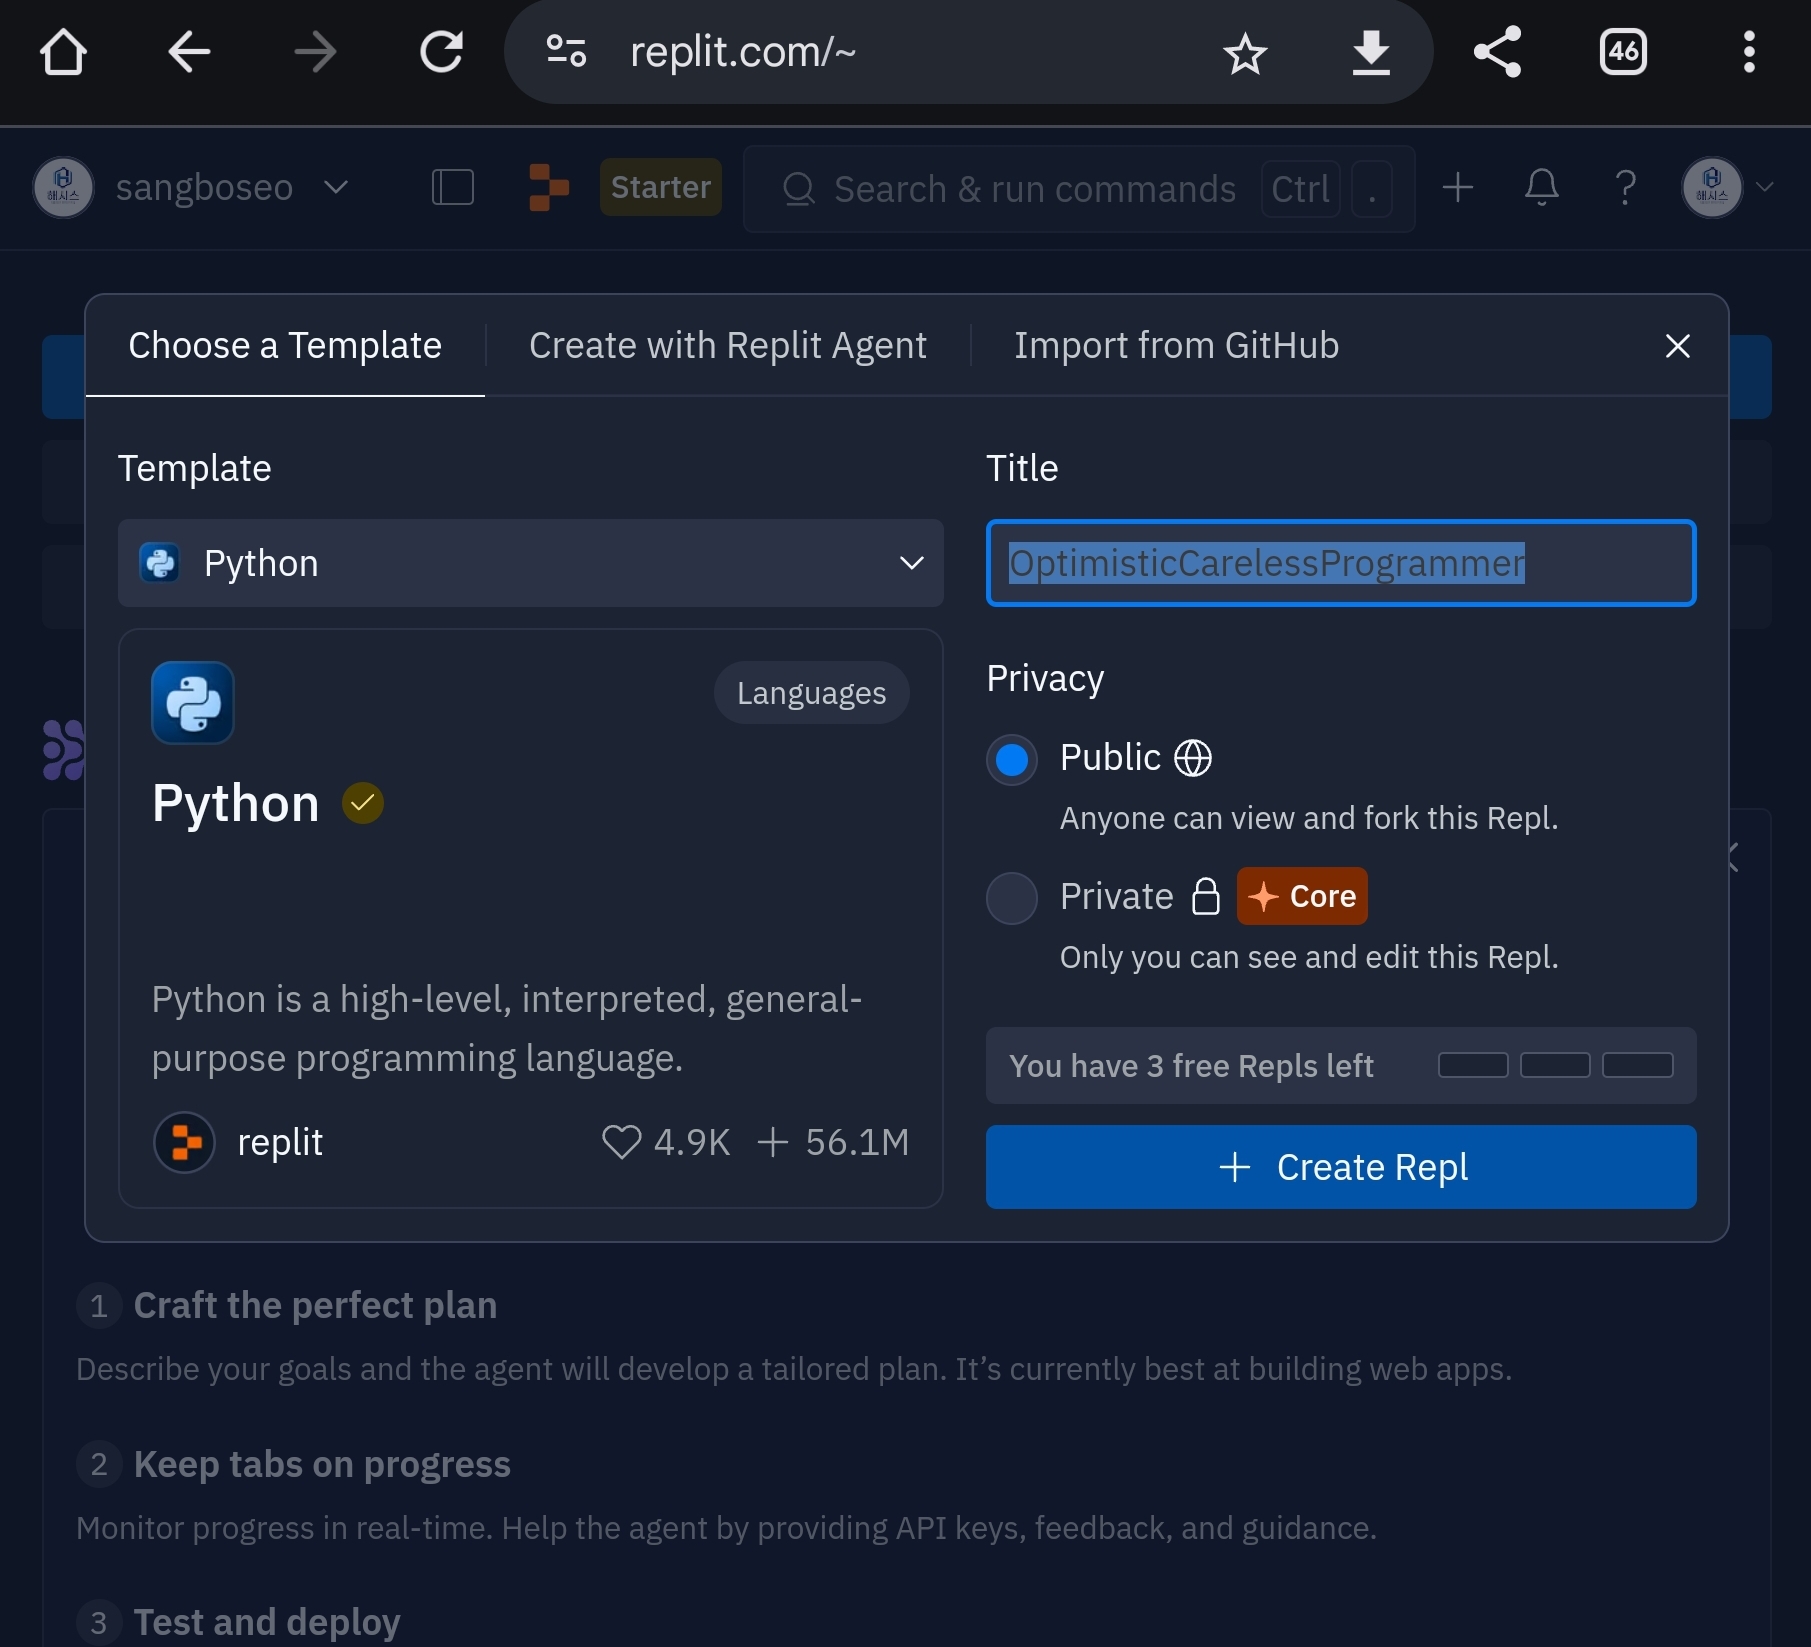
Task: Click the Replit logo in header
Action: [x=549, y=187]
